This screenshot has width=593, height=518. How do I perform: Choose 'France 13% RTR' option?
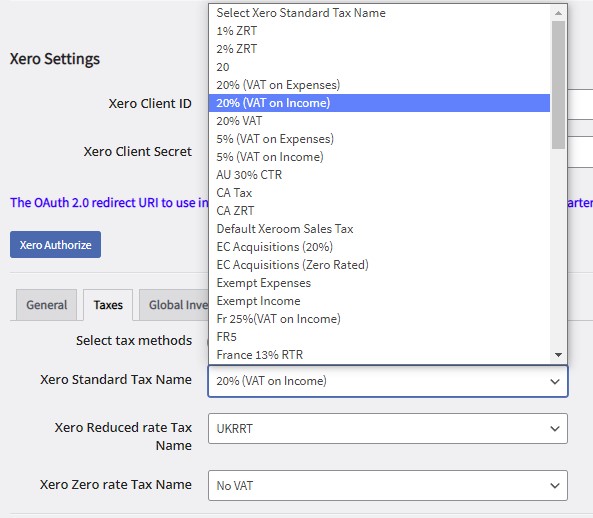pyautogui.click(x=379, y=355)
